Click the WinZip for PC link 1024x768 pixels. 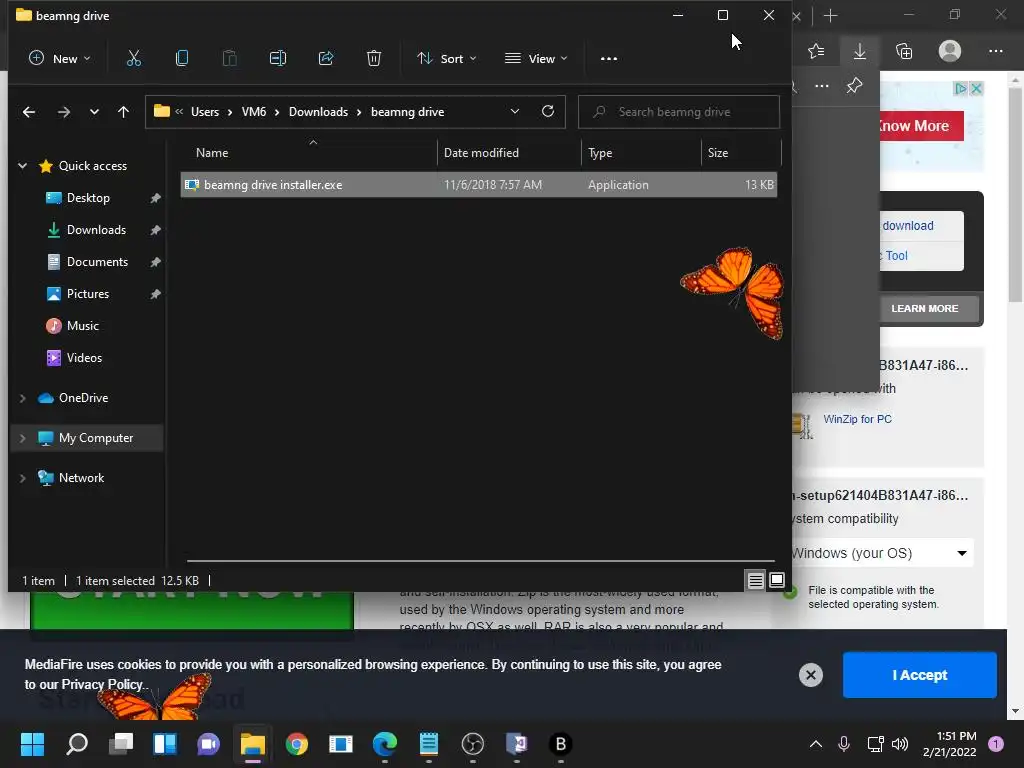[857, 419]
